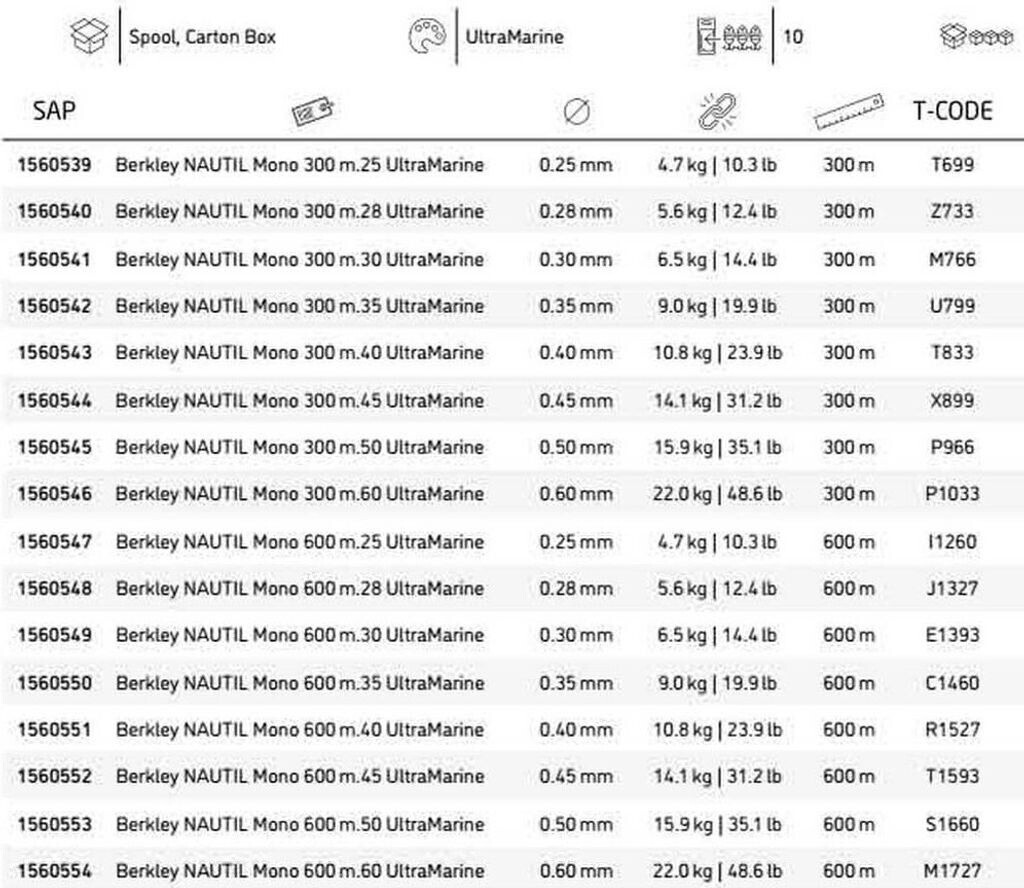Click the open box packaging icon
Viewport: 1024px width, 888px height.
(88, 37)
